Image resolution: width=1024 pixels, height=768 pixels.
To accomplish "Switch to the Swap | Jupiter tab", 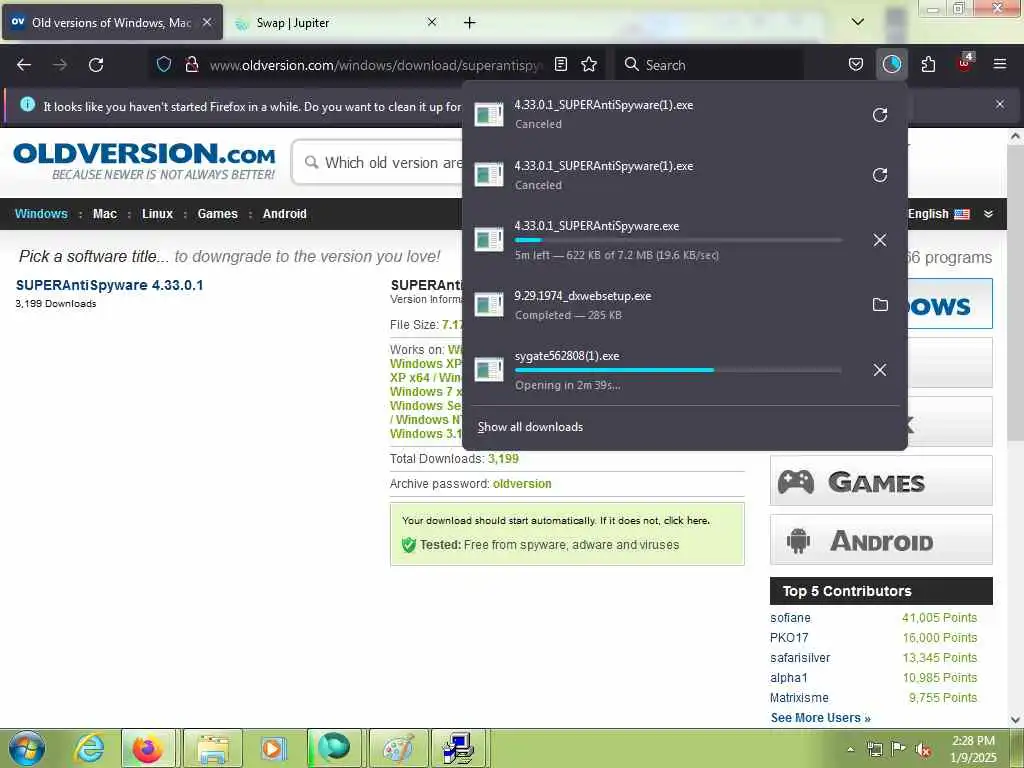I will 336,23.
